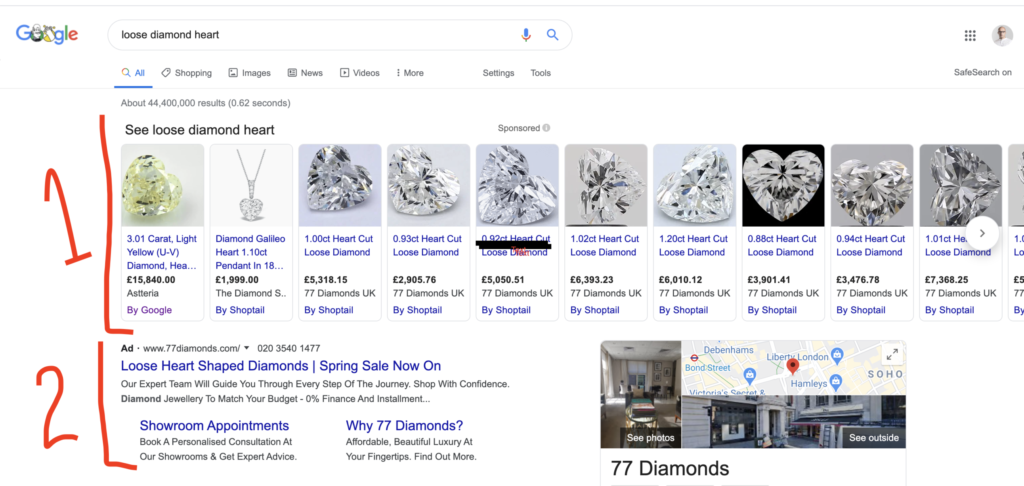The width and height of the screenshot is (1024, 486).
Task: Click the Astteria seller name
Action: pos(143,293)
